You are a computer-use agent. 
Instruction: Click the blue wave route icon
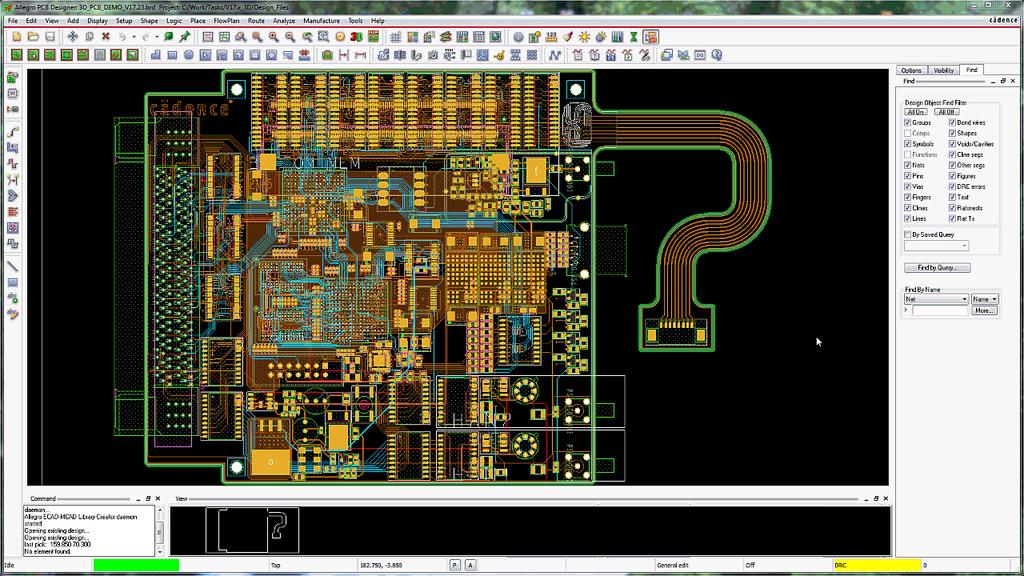(x=554, y=56)
